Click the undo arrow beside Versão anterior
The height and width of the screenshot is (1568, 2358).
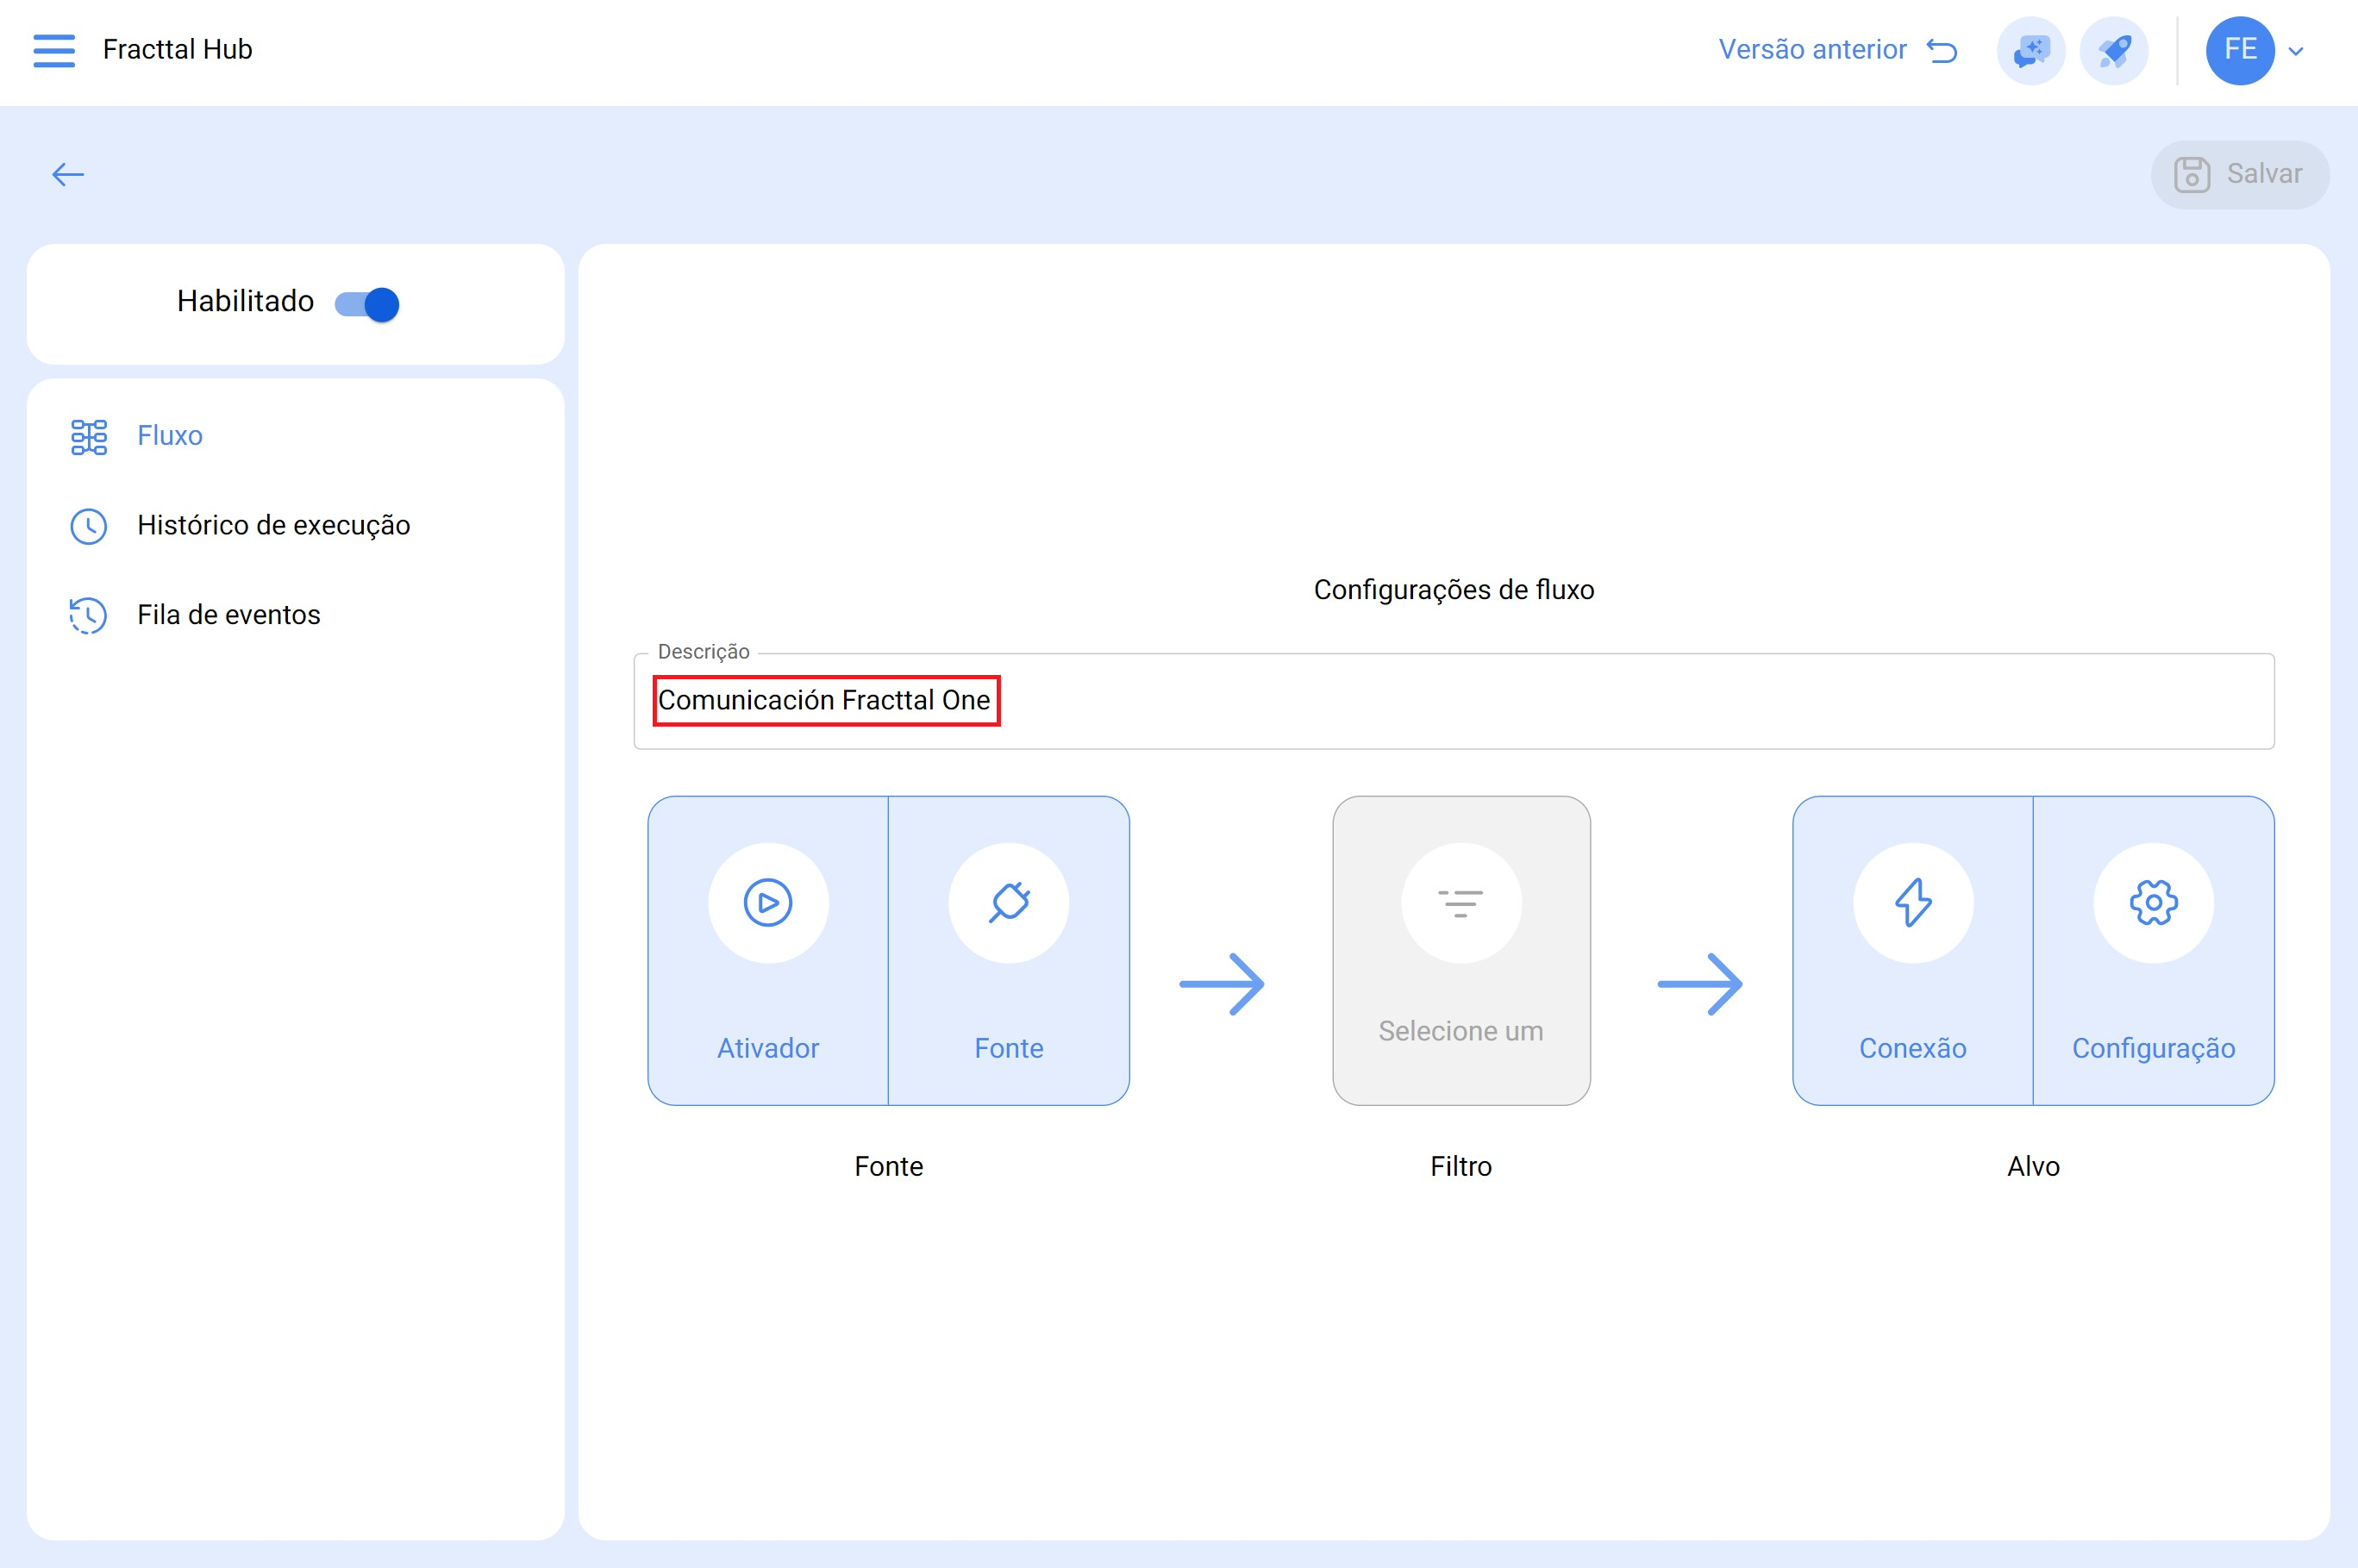pyautogui.click(x=1941, y=50)
